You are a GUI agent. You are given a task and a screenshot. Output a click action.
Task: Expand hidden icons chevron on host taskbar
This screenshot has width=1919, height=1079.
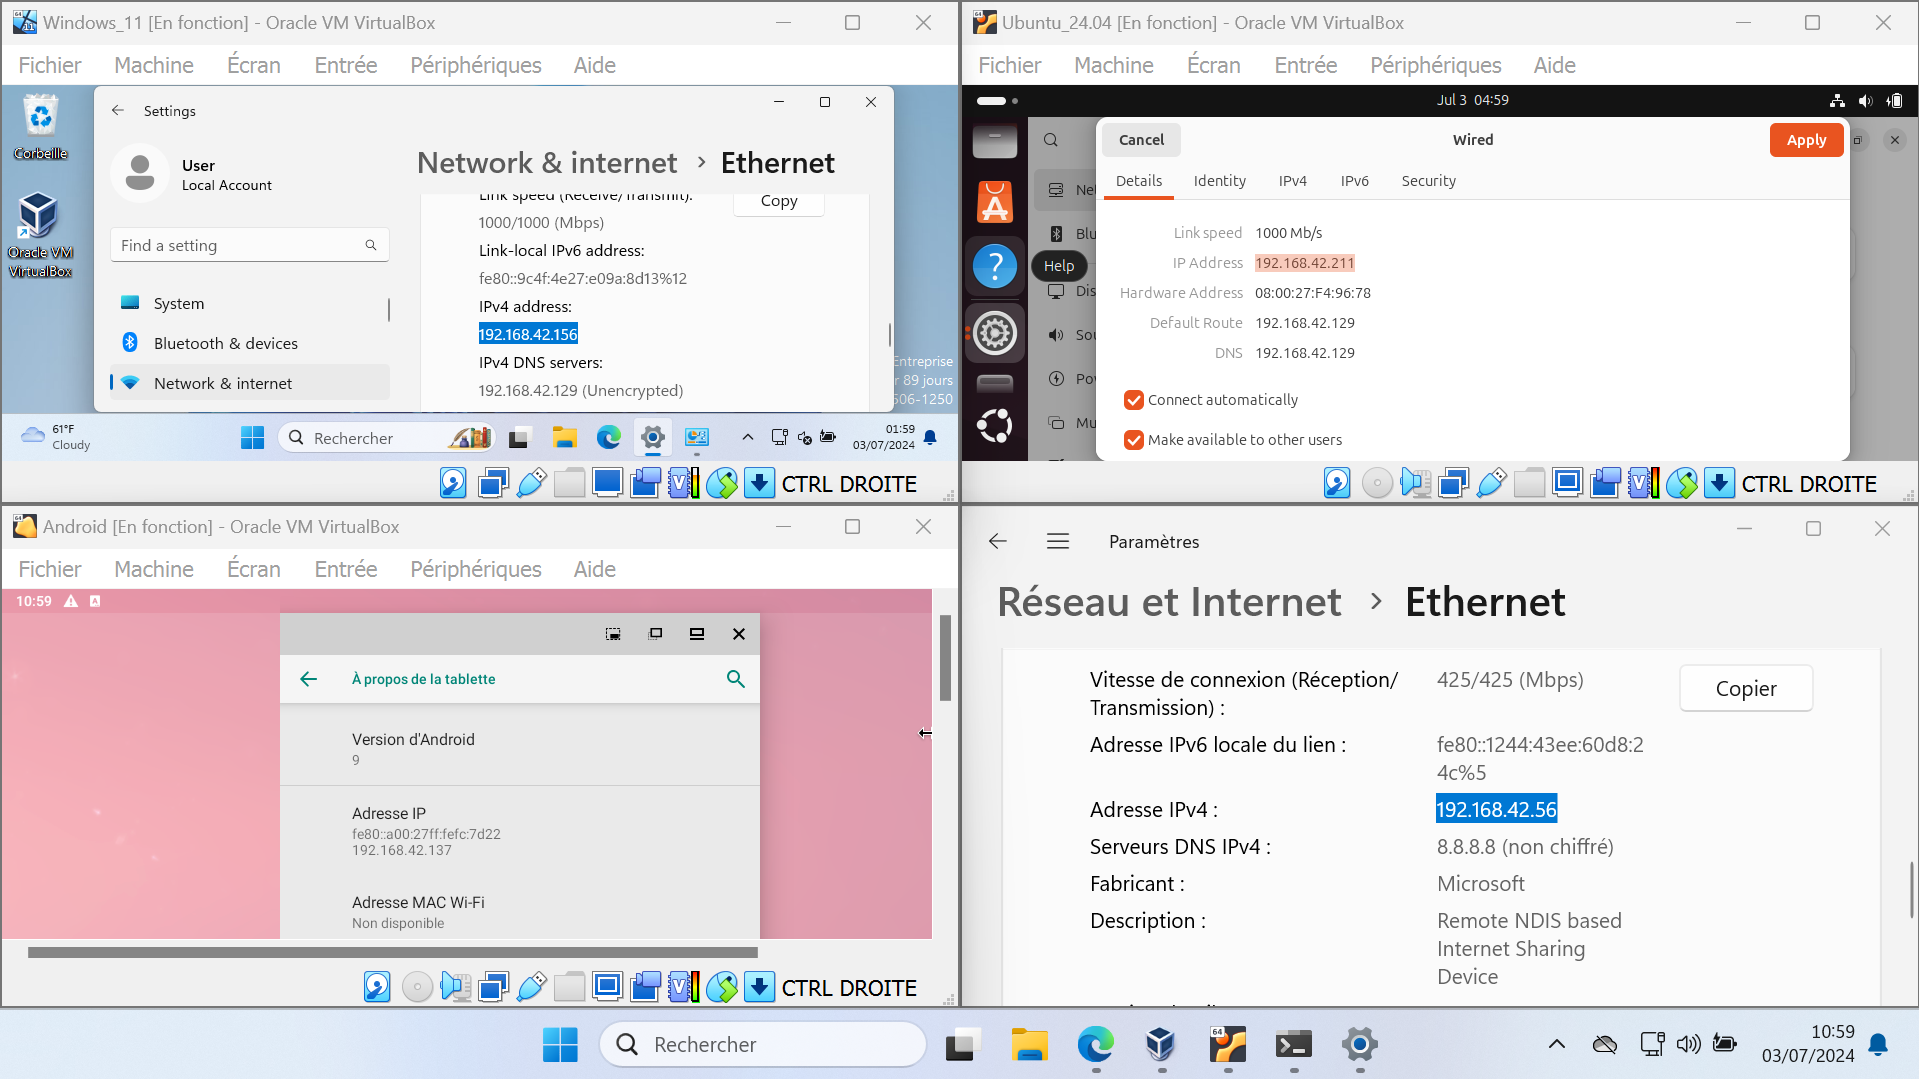1557,1045
